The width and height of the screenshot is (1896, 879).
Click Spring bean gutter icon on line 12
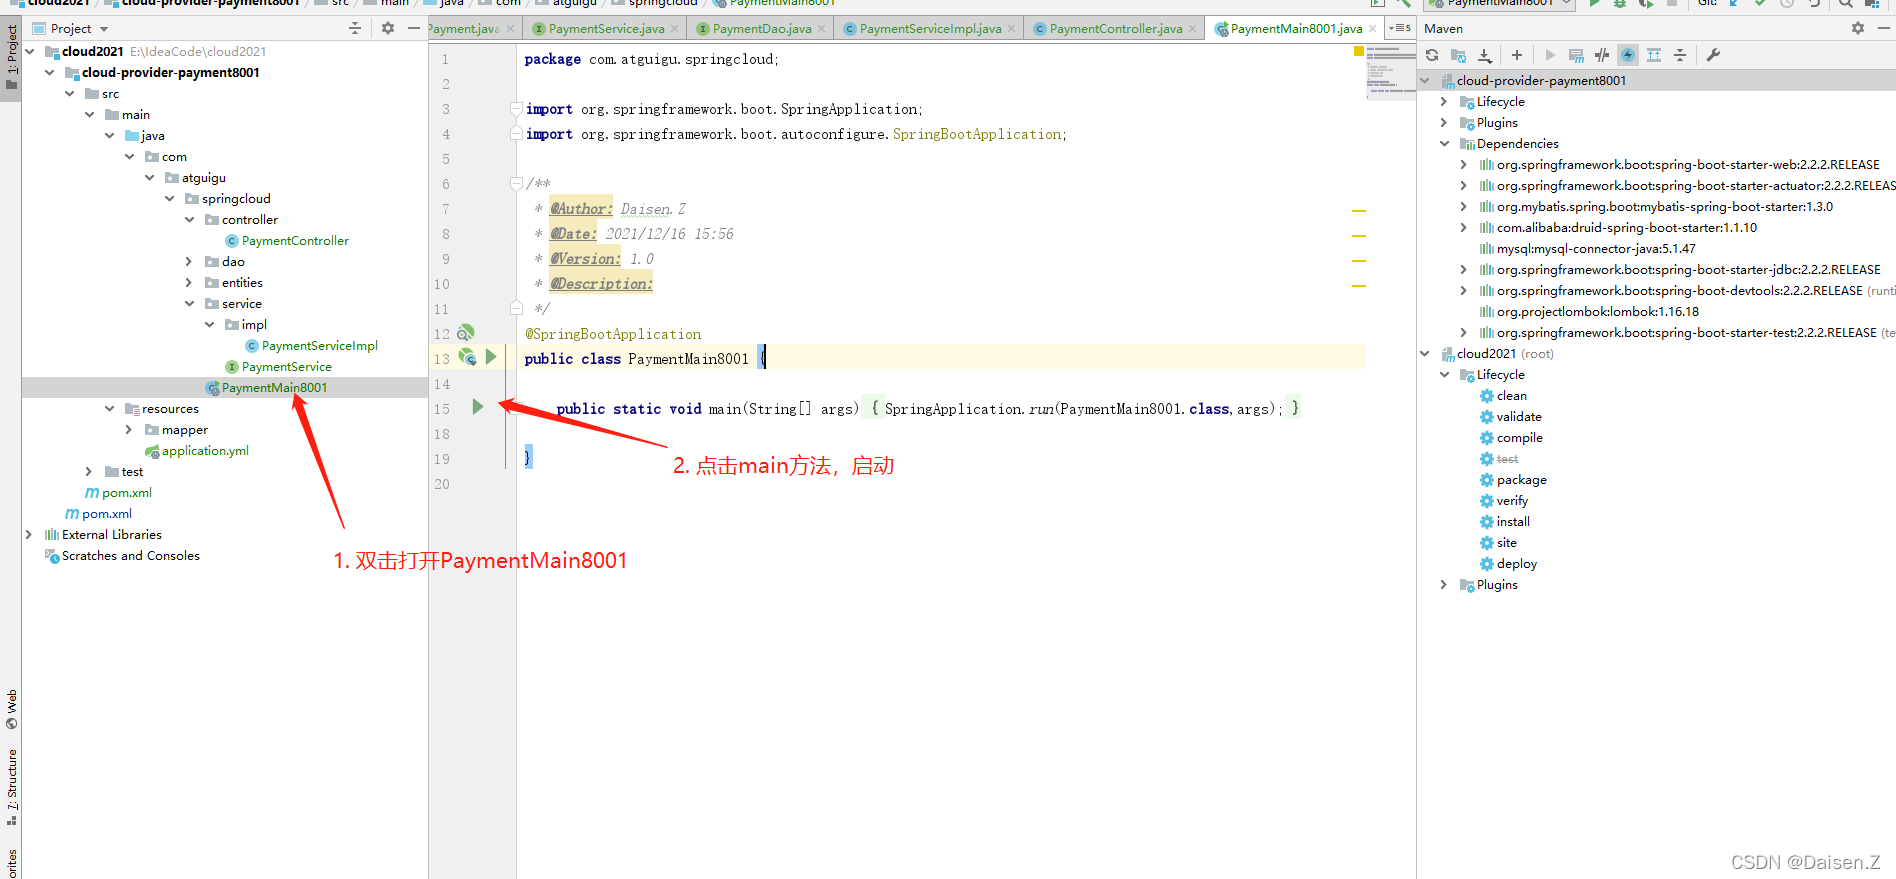466,332
